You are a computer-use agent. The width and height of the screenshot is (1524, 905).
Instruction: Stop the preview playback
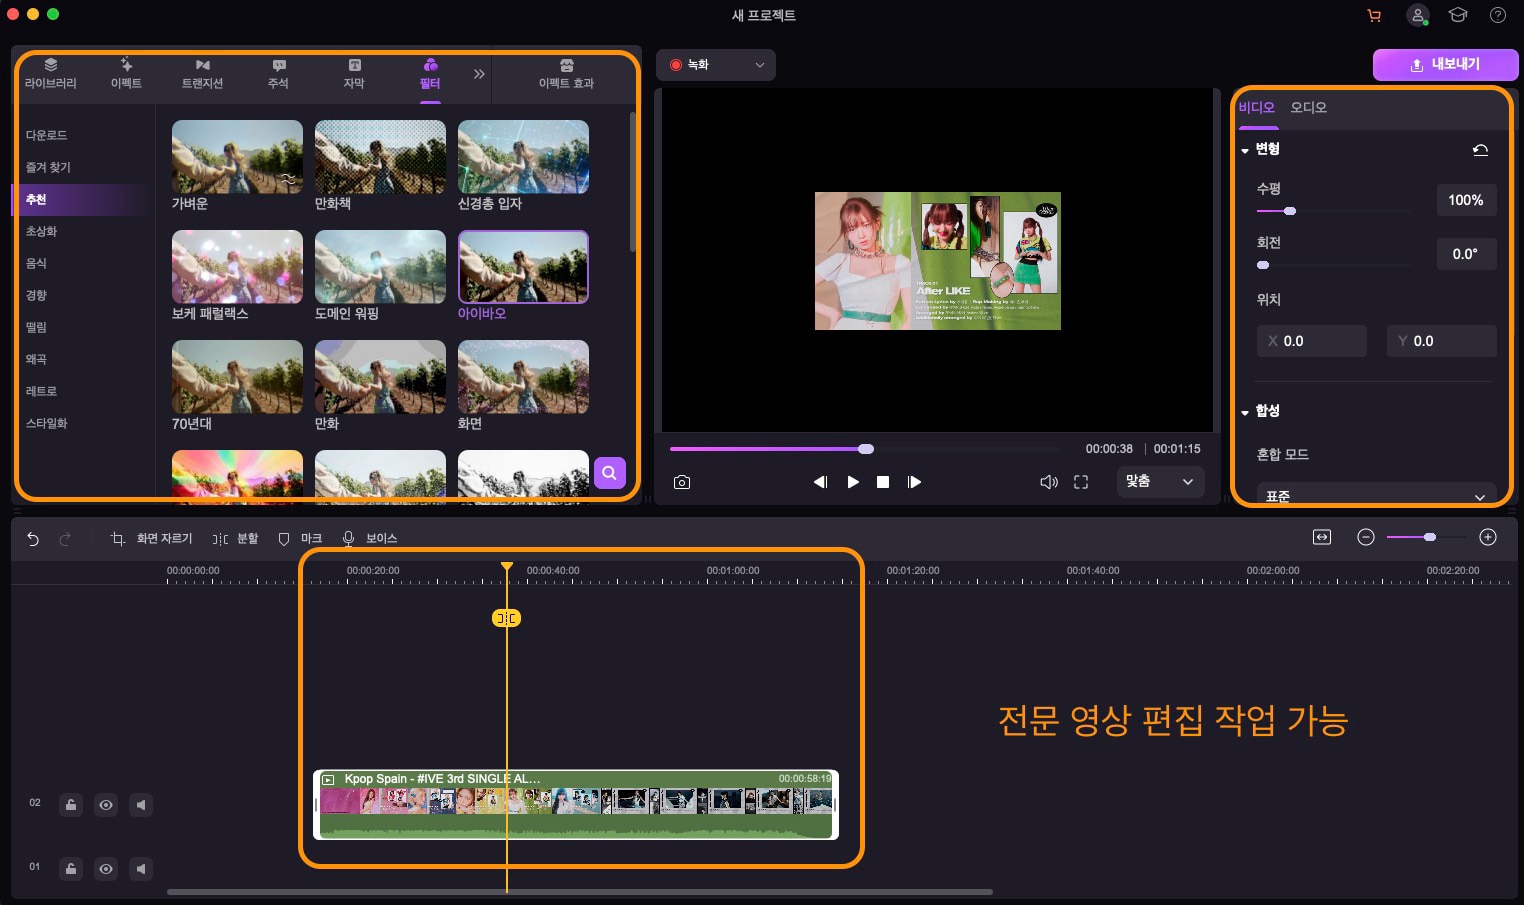point(883,482)
